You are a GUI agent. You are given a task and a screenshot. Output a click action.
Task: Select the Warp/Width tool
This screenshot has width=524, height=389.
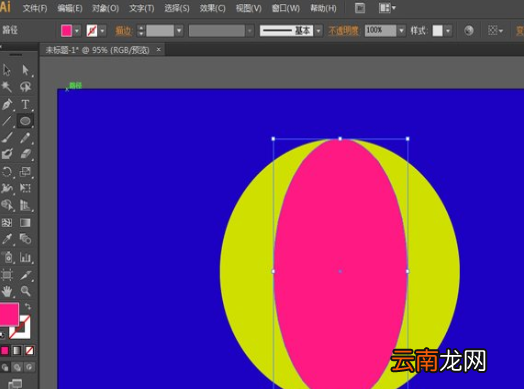tap(7, 188)
